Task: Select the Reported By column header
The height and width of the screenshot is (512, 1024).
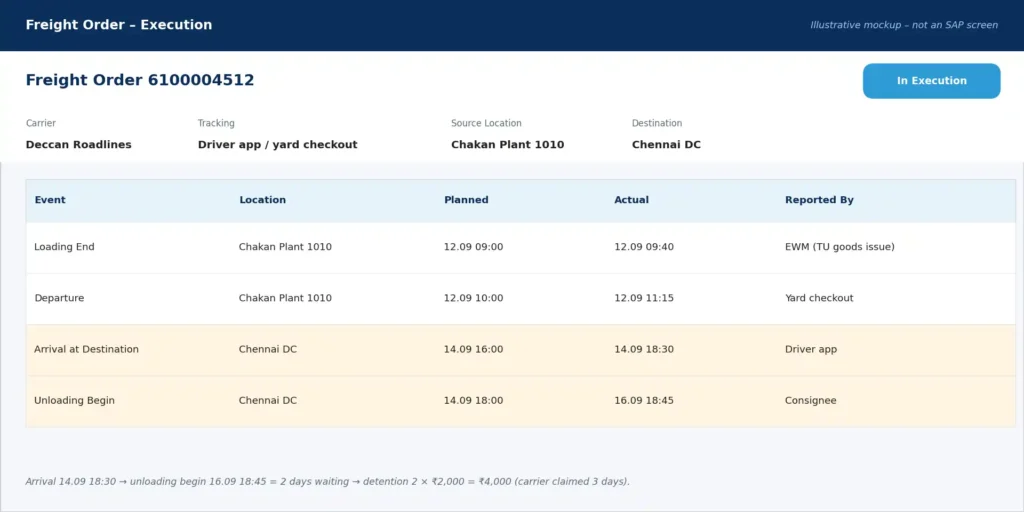Action: tap(819, 200)
